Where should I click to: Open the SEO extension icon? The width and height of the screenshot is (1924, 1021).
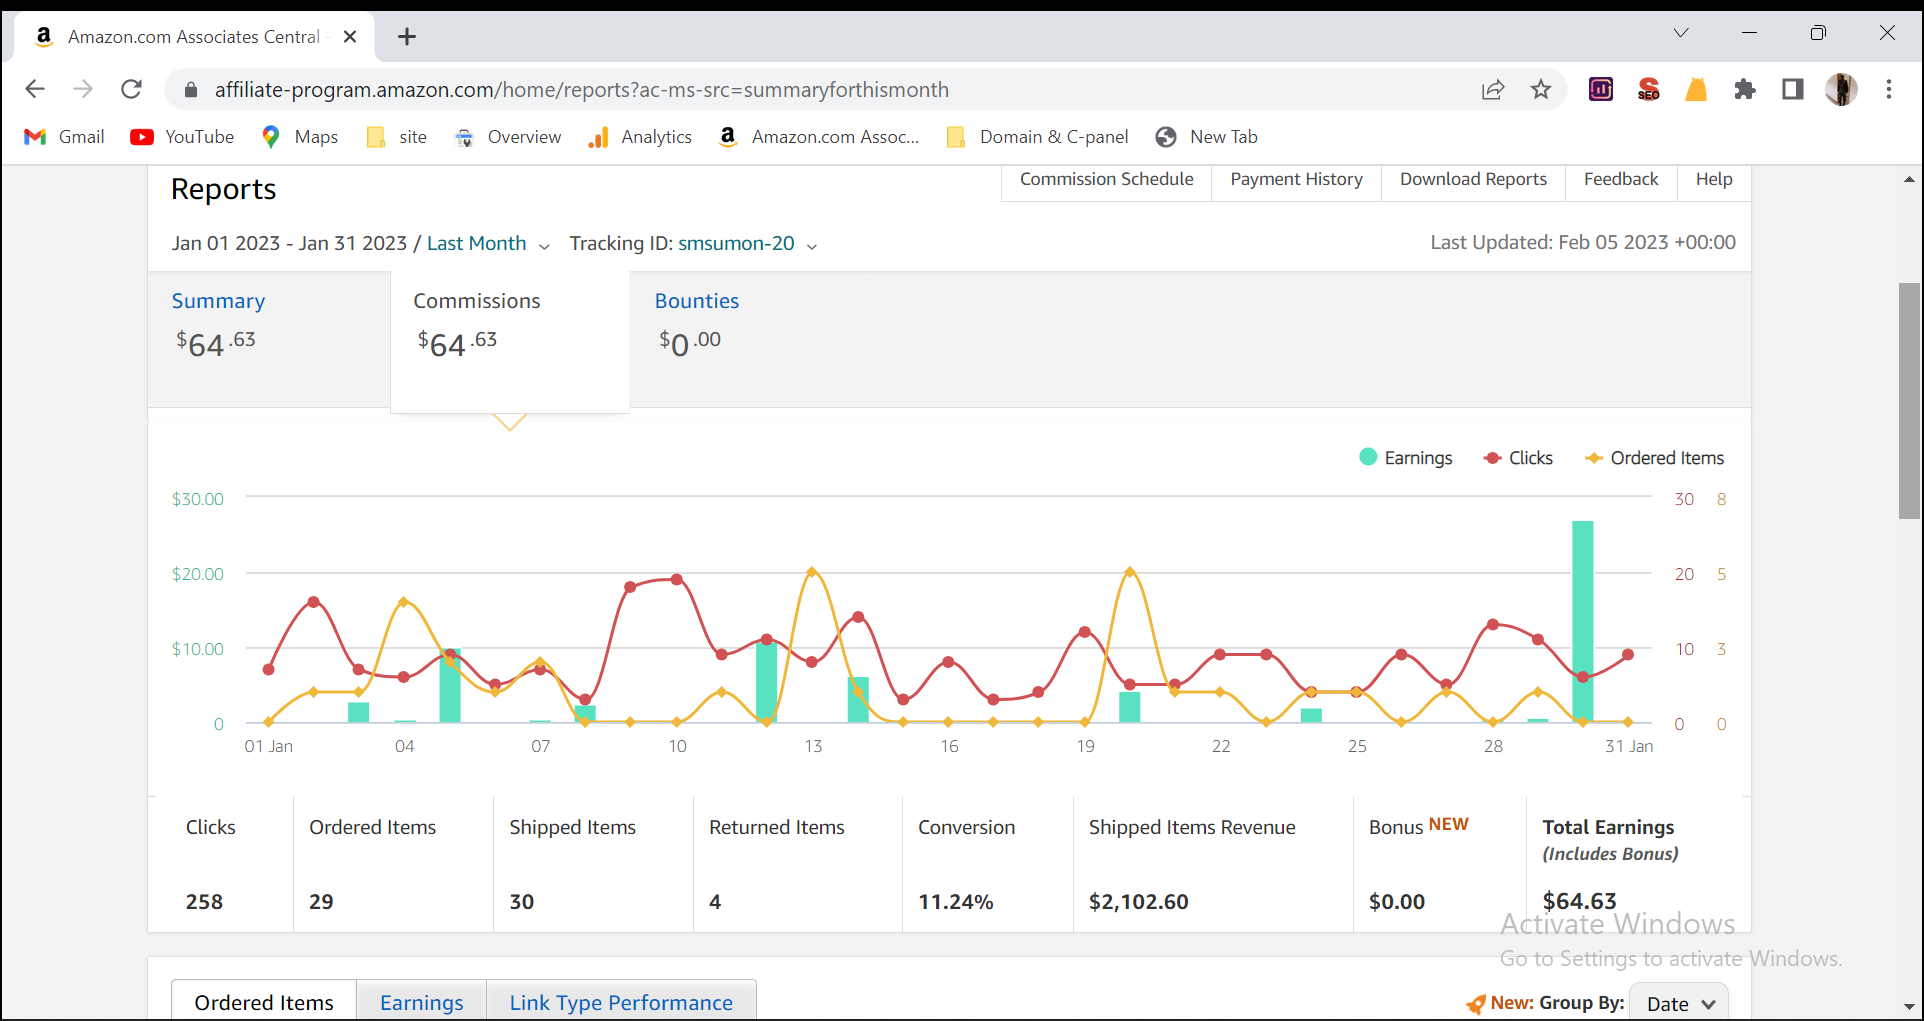coord(1649,90)
